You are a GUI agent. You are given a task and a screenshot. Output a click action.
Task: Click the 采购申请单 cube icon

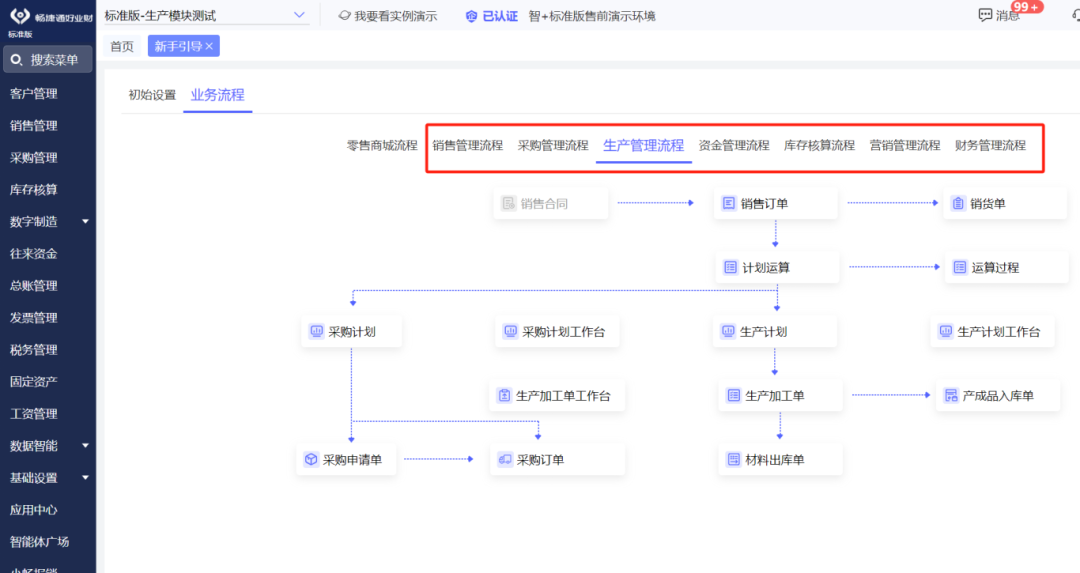pyautogui.click(x=311, y=460)
